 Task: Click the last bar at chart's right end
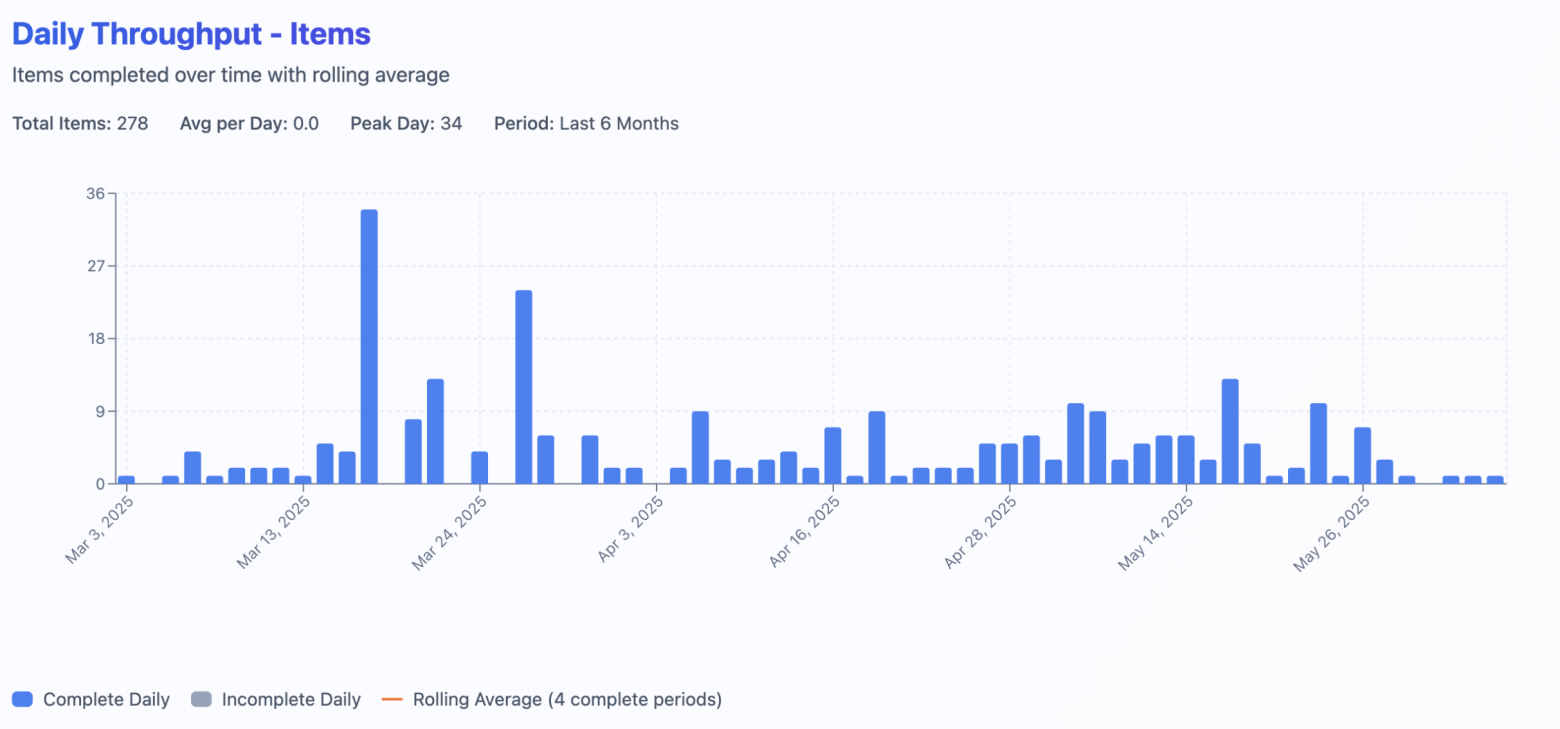pos(1495,480)
